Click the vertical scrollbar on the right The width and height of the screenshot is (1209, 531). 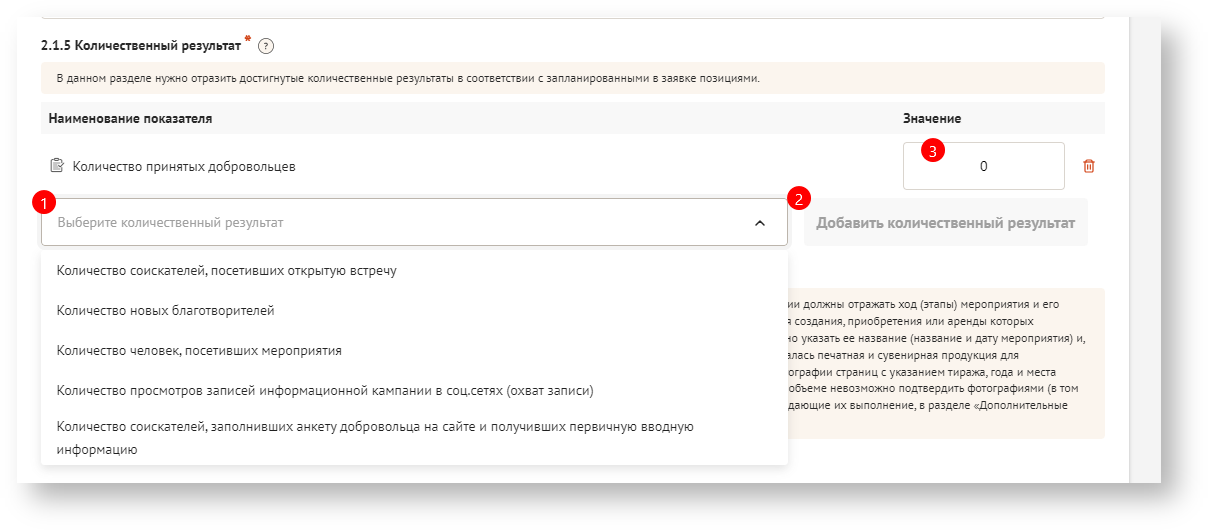click(1139, 250)
